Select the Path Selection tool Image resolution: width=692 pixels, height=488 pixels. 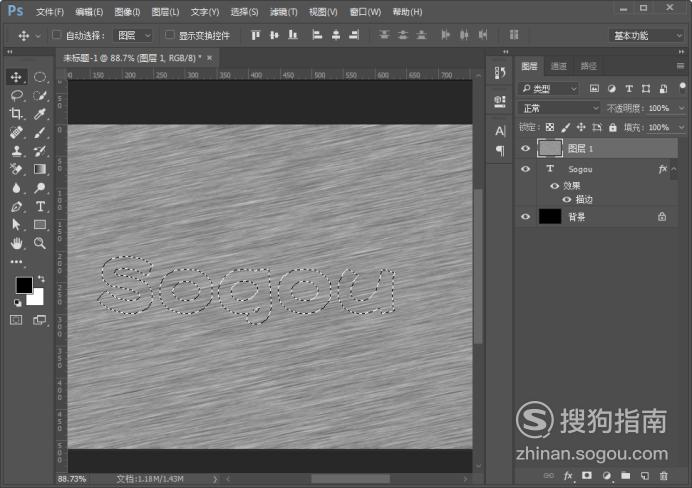(16, 225)
